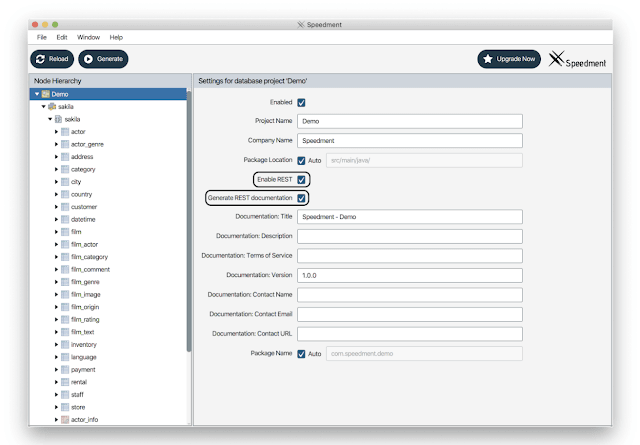Click Documentation: Terms of Service field
640x445 pixels.
pos(410,256)
